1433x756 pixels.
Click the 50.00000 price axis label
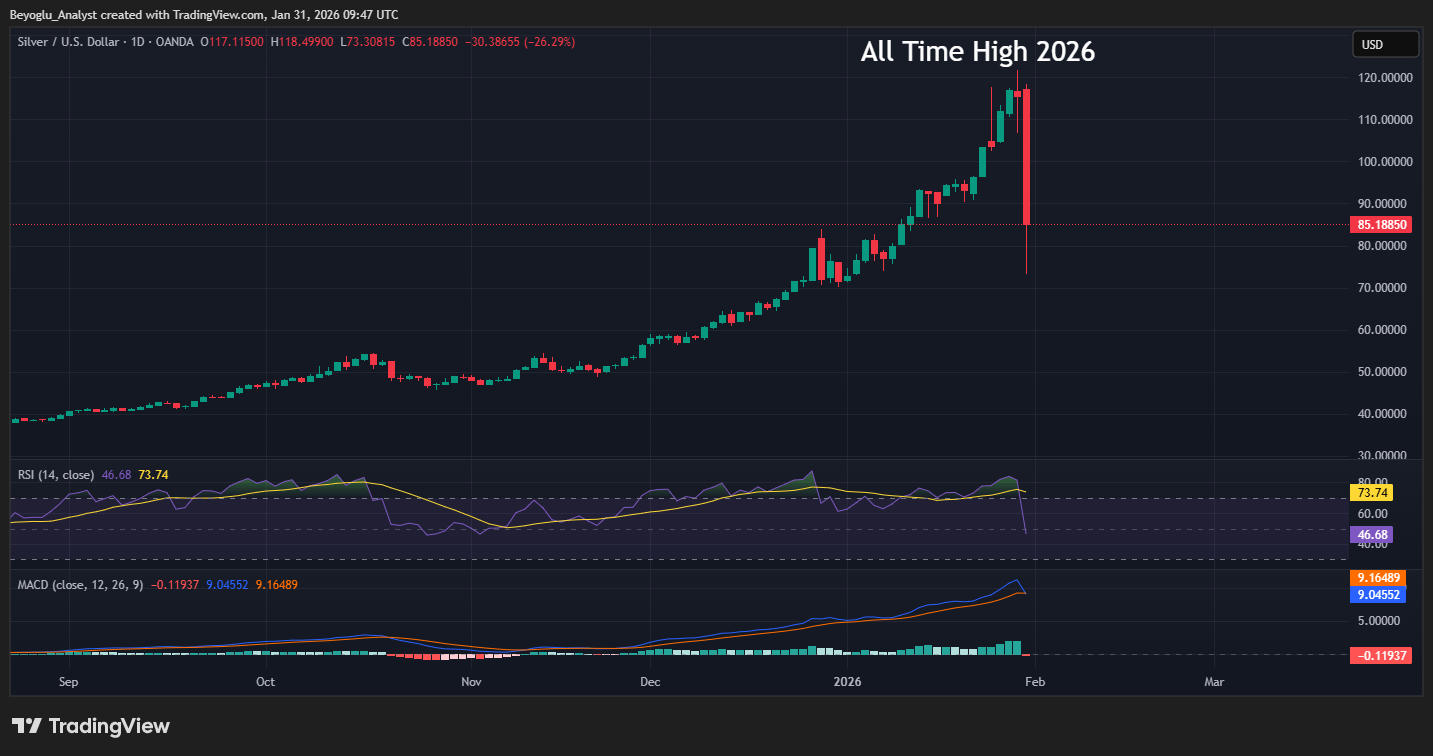(1381, 371)
